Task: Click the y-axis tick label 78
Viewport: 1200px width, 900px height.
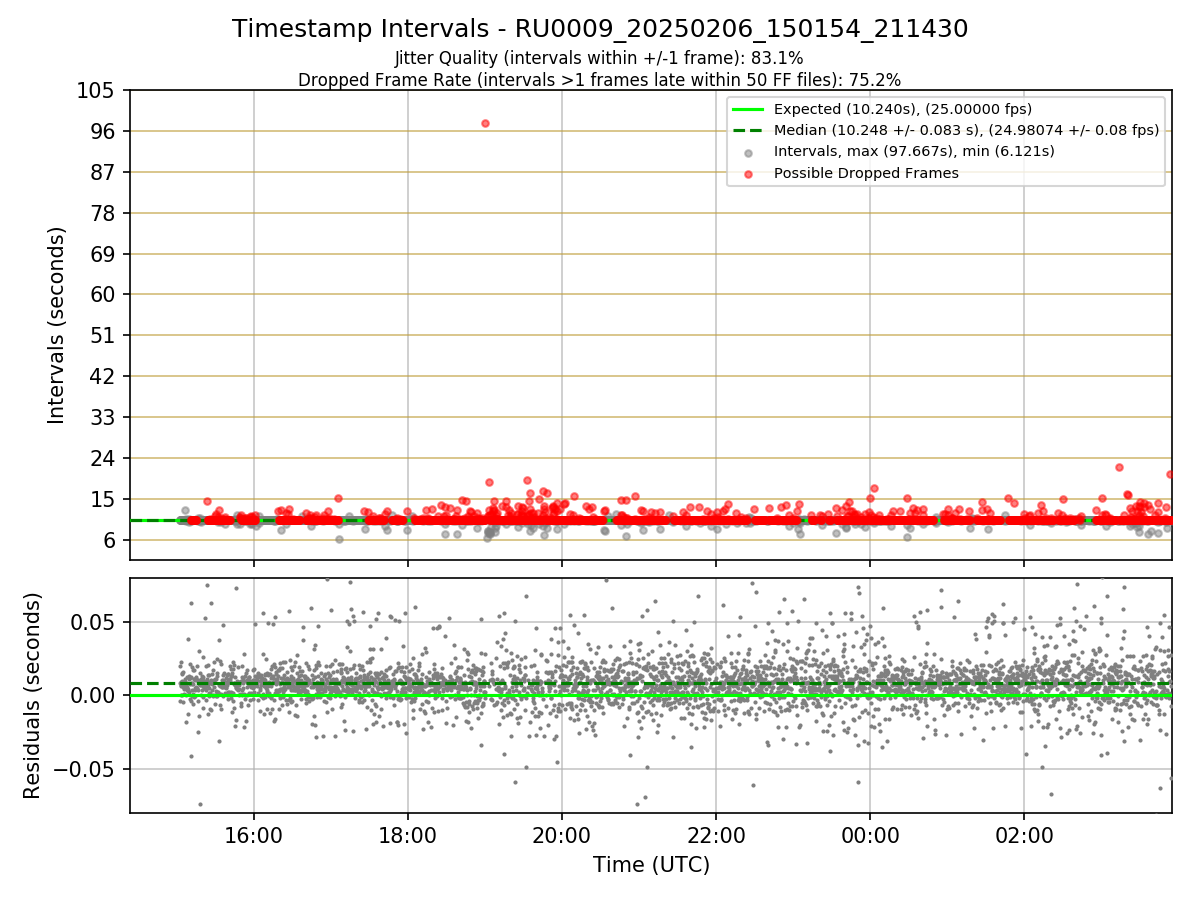Action: pos(104,213)
